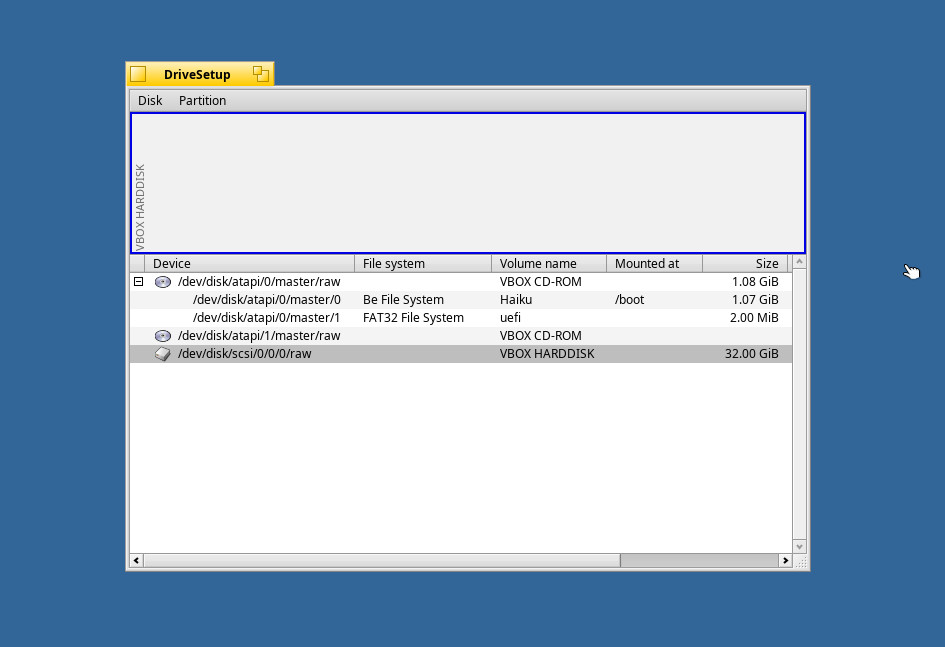This screenshot has height=647, width=945.
Task: Click the vertical scrollbar up arrow
Action: (799, 262)
